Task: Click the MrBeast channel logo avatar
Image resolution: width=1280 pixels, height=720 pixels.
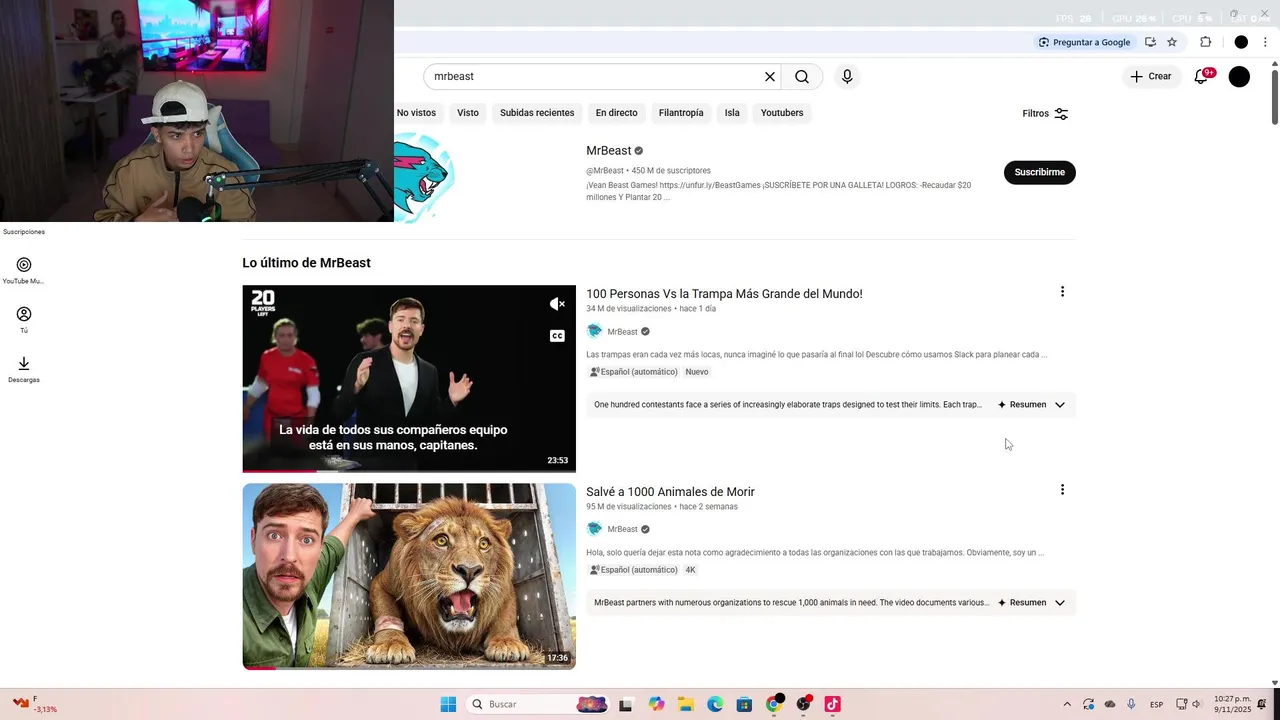Action: pos(424,177)
